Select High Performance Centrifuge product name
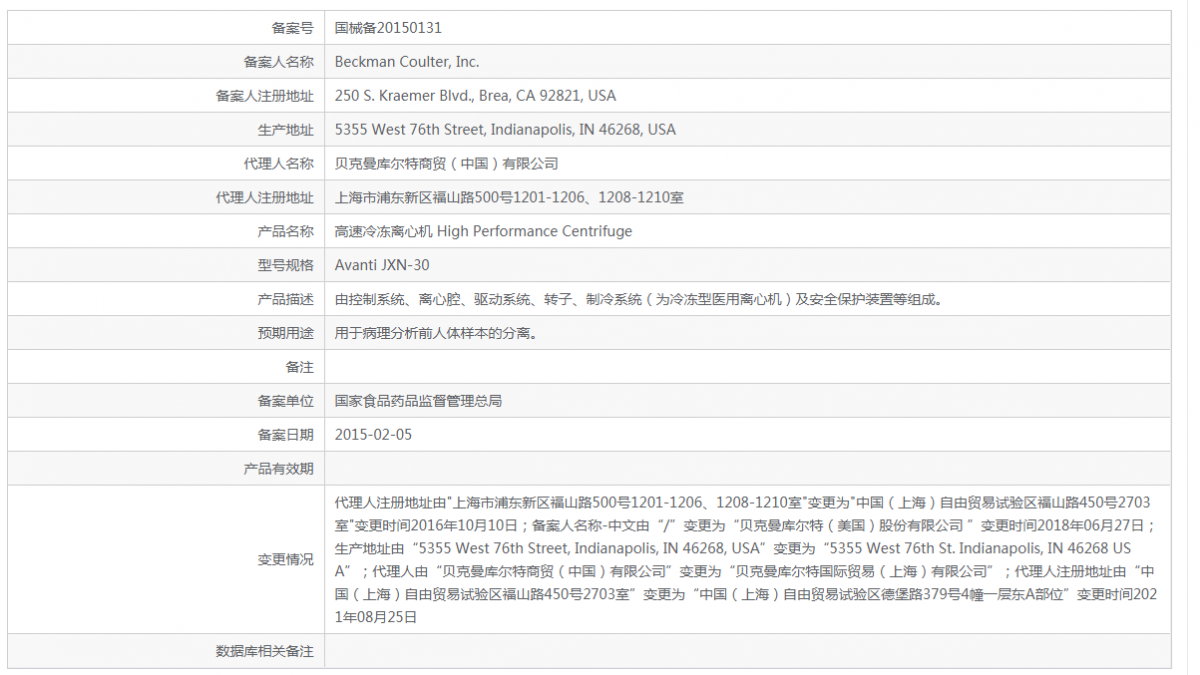 point(483,232)
